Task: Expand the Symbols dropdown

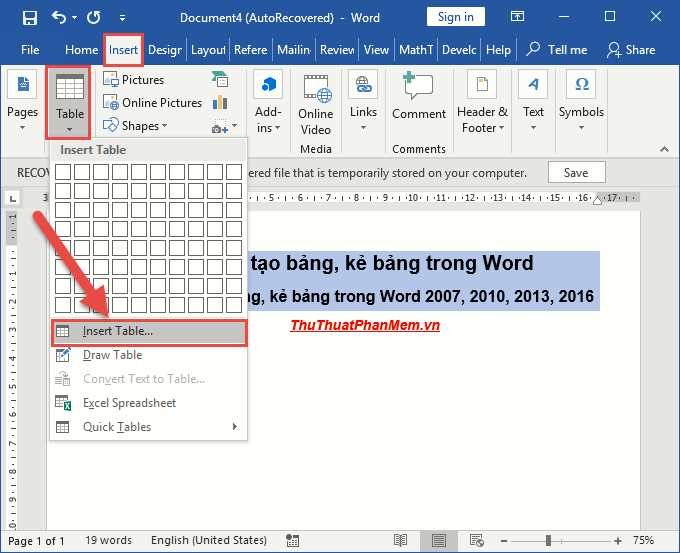Action: 581,101
